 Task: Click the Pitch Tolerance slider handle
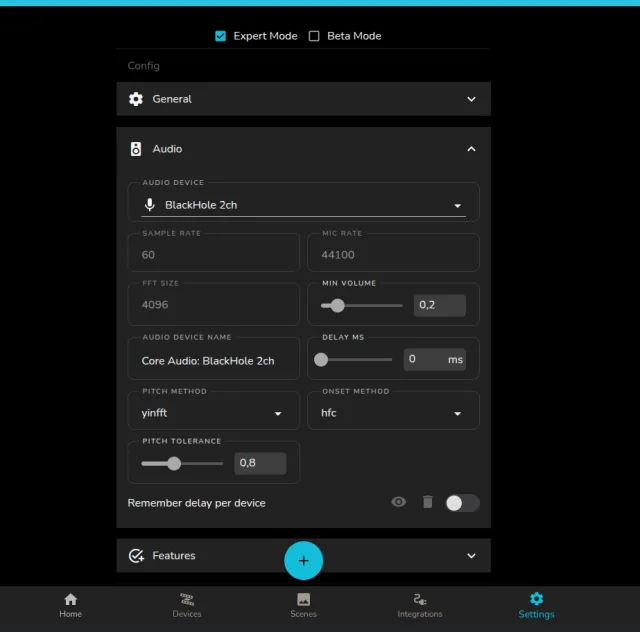tap(174, 463)
